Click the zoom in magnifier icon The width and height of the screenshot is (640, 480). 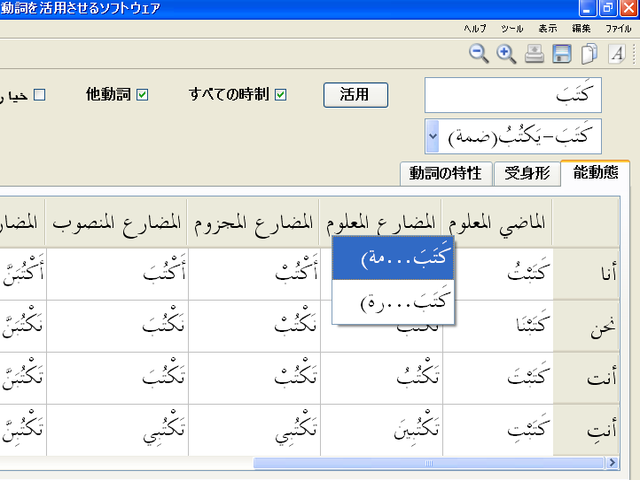[x=506, y=53]
